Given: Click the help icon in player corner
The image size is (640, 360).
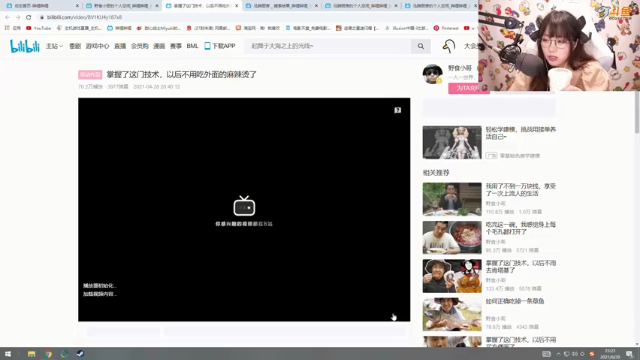Looking at the screenshot, I should pyautogui.click(x=398, y=110).
